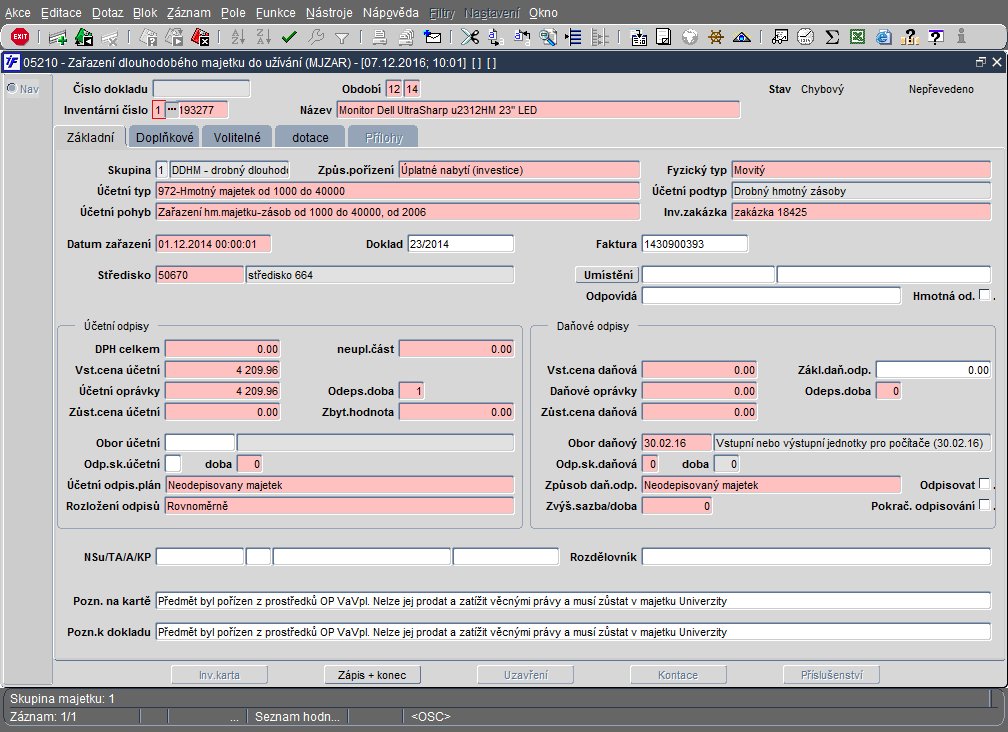Image resolution: width=1008 pixels, height=732 pixels.
Task: Switch to the Doplňkové tab
Action: [x=165, y=137]
